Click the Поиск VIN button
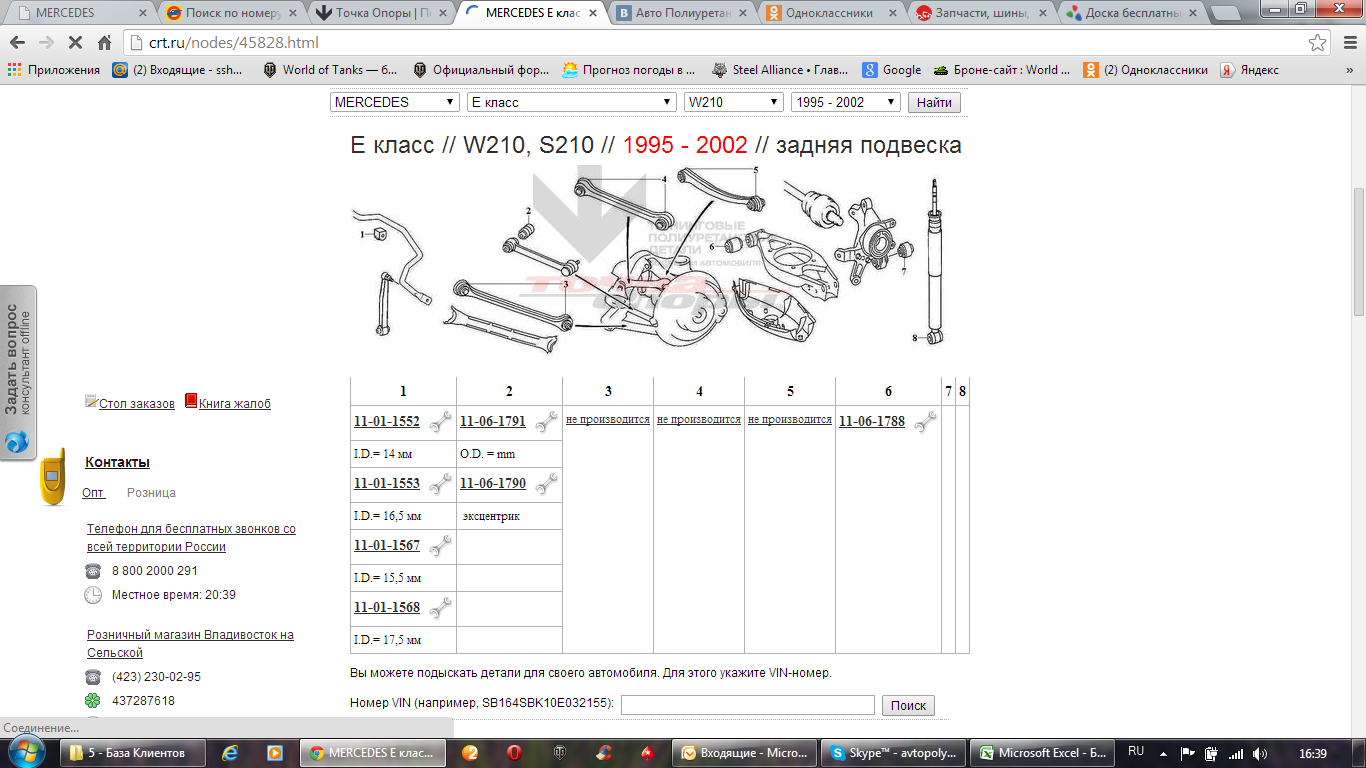The width and height of the screenshot is (1366, 768). point(908,705)
